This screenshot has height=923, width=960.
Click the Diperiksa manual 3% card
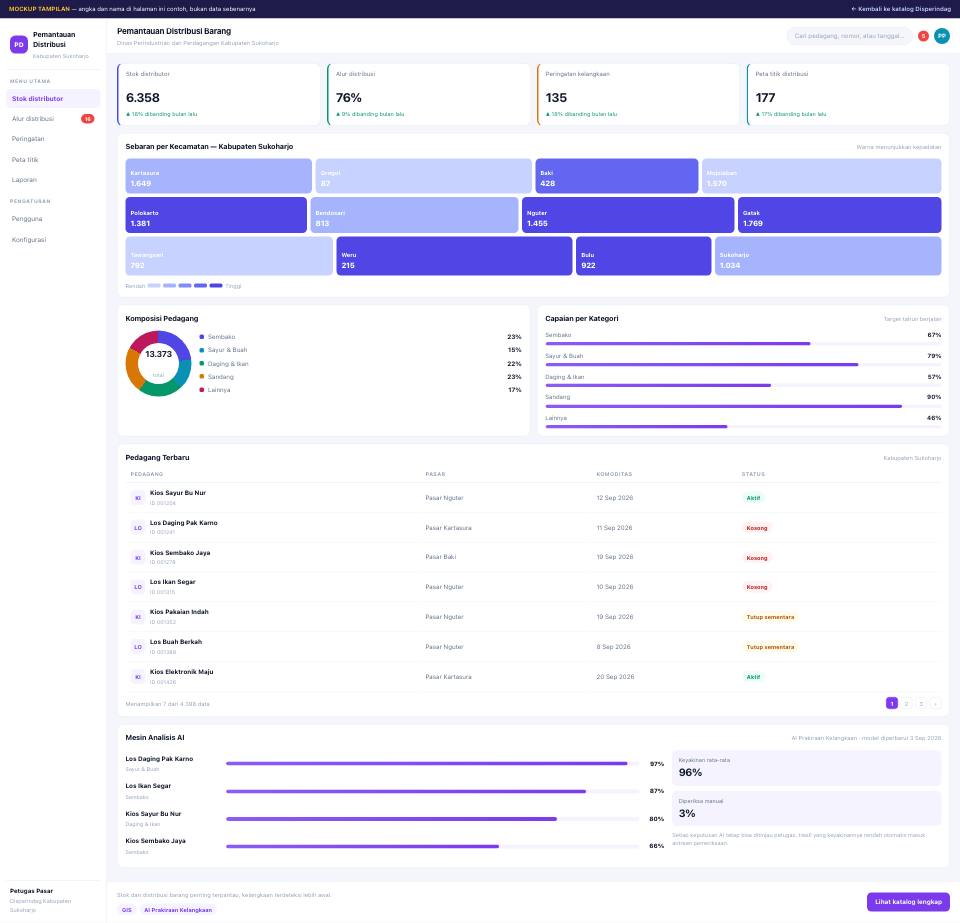pyautogui.click(x=806, y=809)
